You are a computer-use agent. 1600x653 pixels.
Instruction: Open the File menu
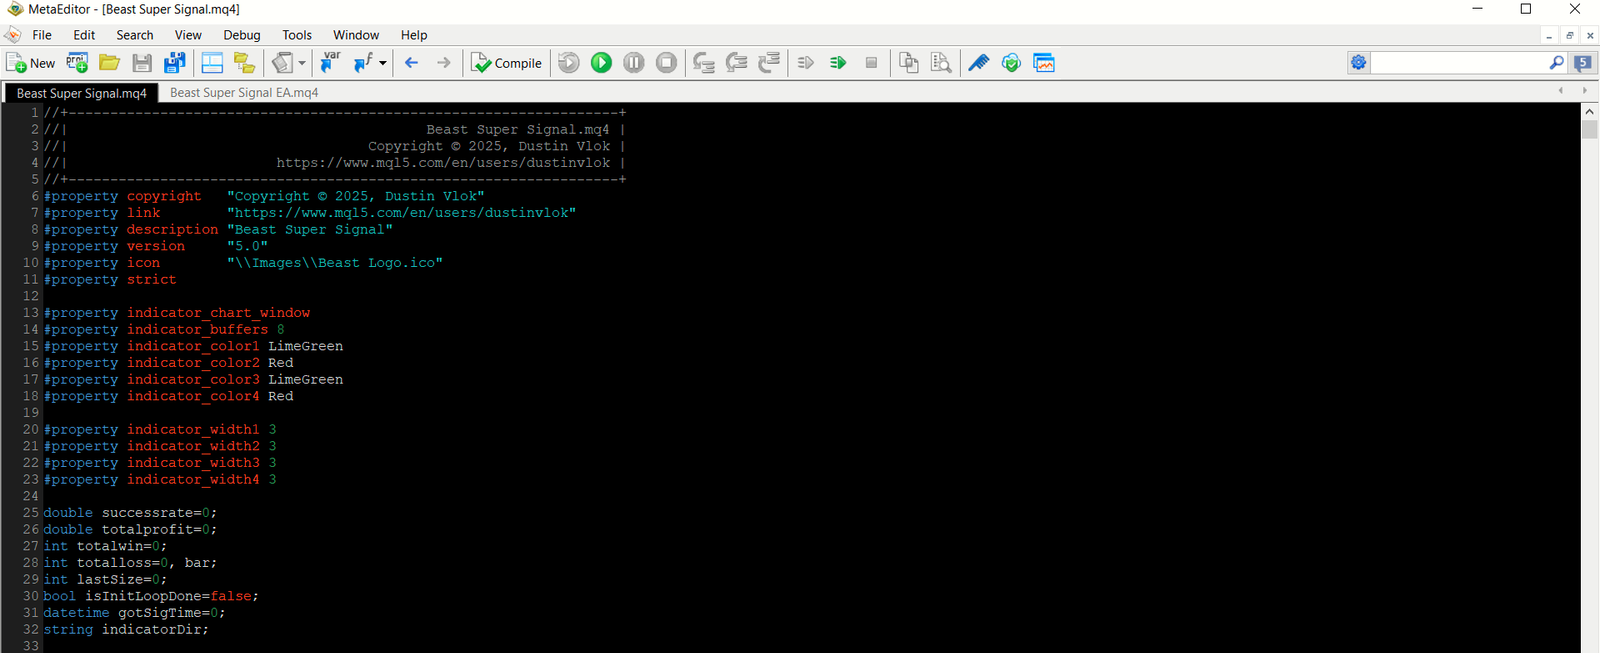(42, 35)
